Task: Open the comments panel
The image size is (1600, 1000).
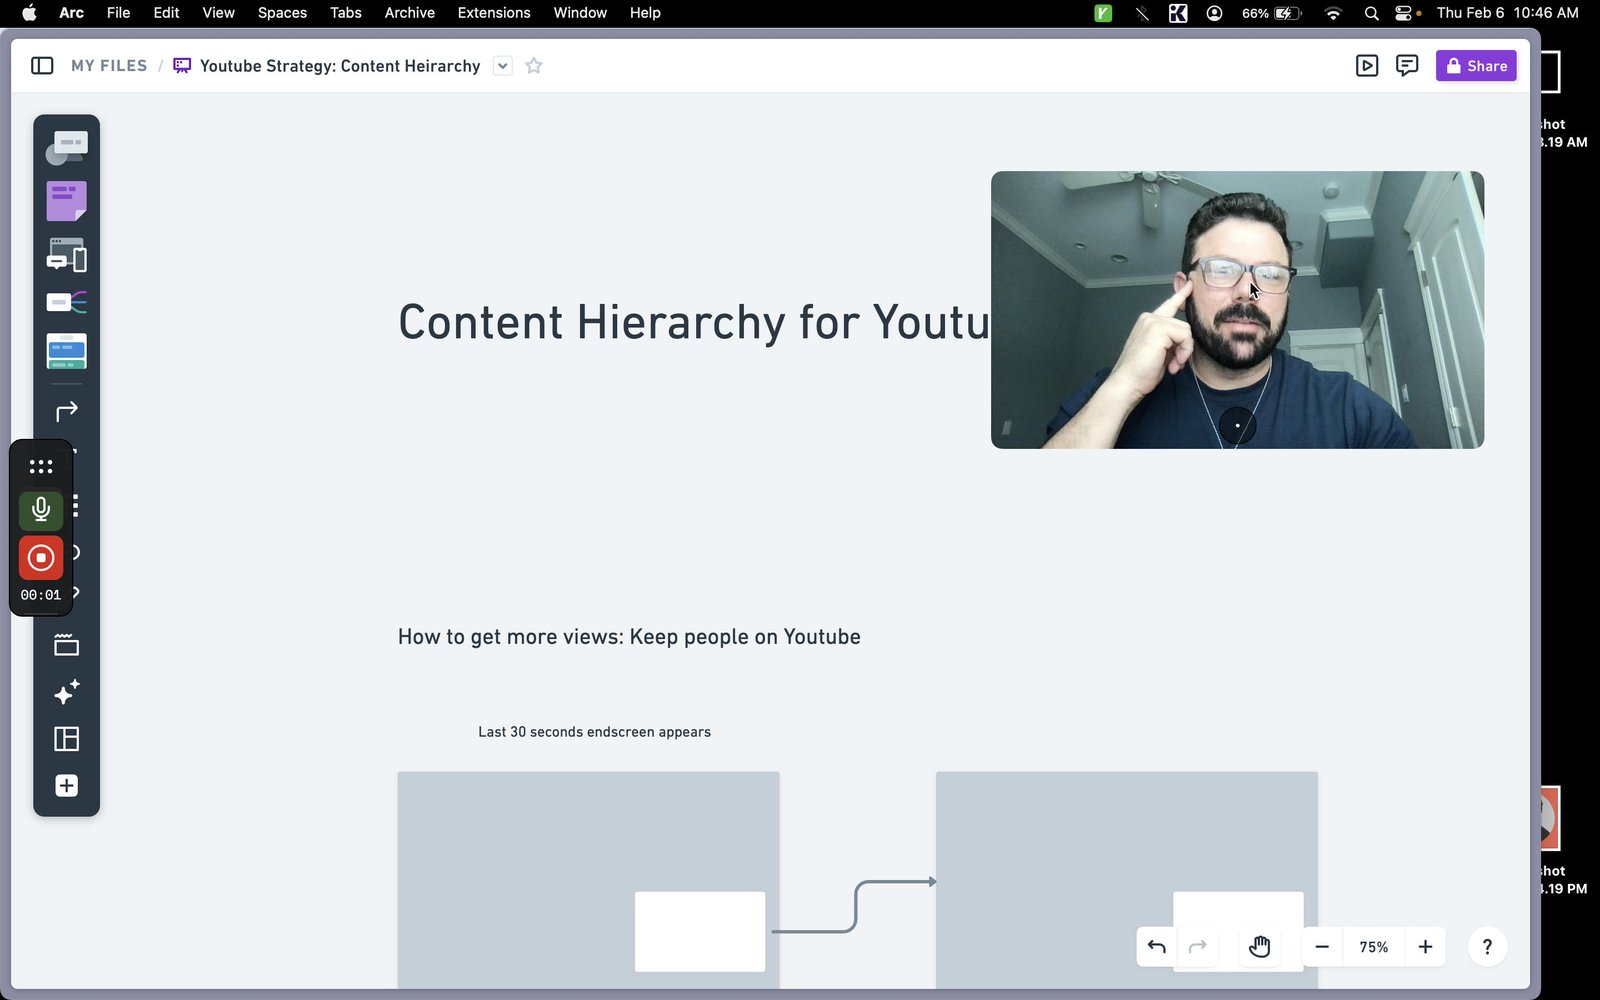Action: [x=1407, y=66]
